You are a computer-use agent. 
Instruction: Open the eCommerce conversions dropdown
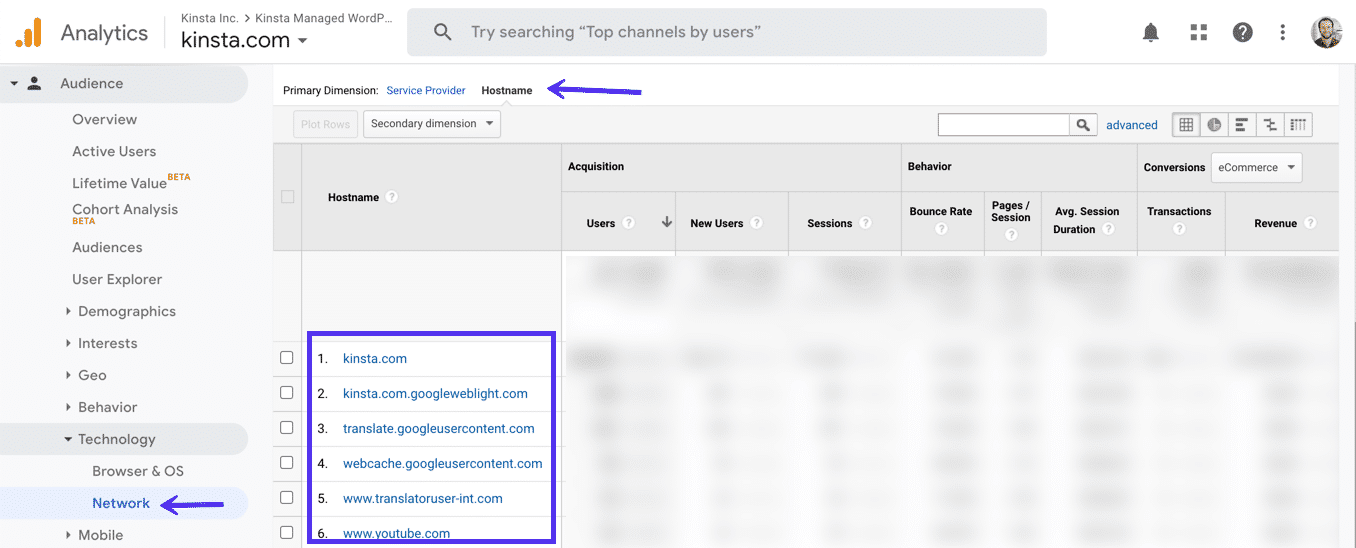1256,168
